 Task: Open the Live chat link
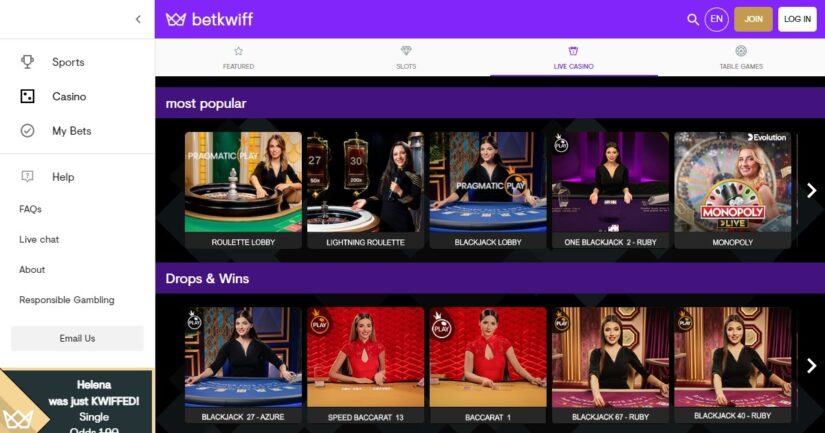tap(39, 239)
